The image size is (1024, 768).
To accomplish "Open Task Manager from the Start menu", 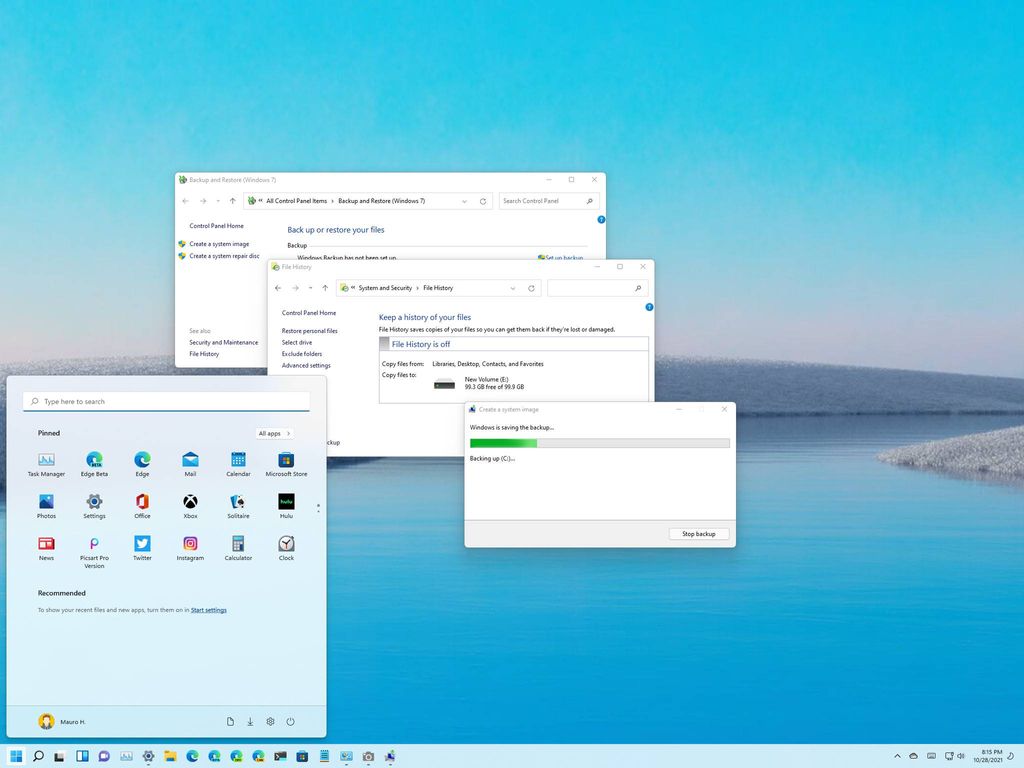I will (46, 462).
